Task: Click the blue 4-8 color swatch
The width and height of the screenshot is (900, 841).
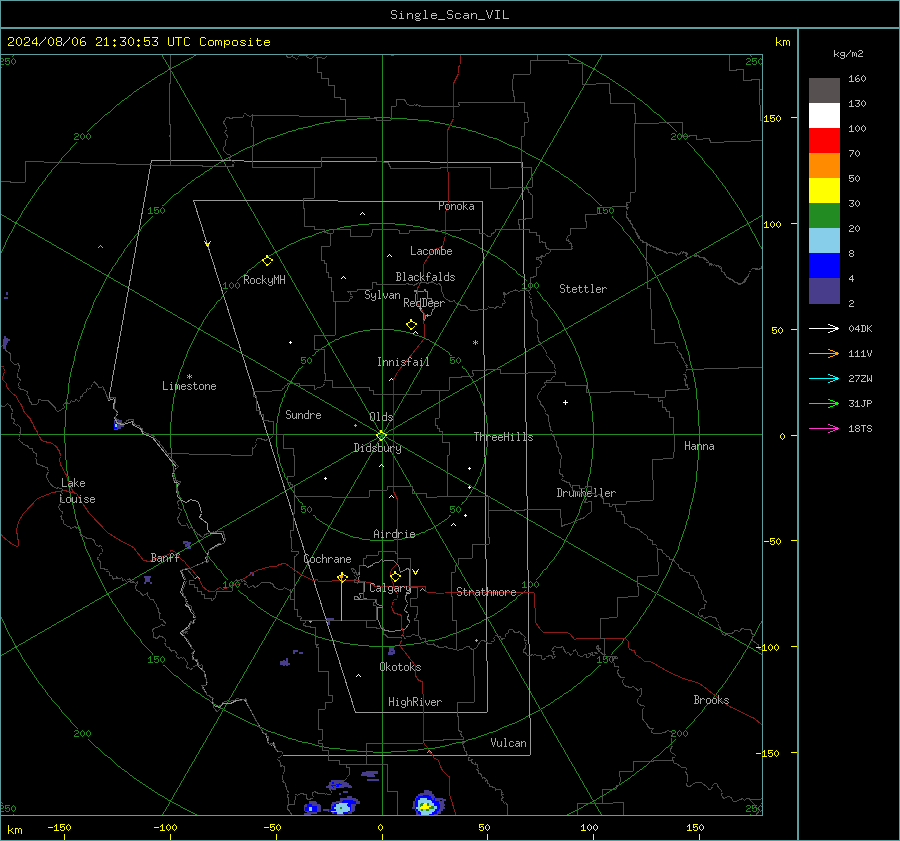Action: tap(824, 265)
